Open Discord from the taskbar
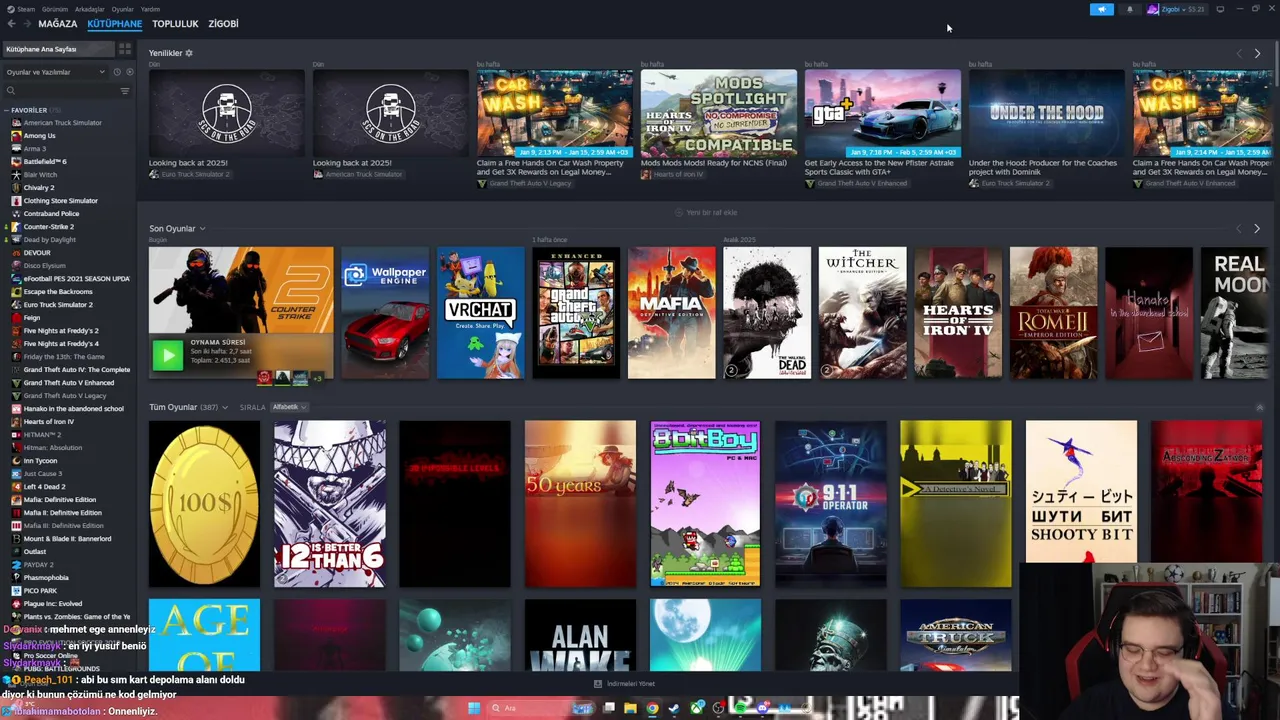The height and width of the screenshot is (720, 1280). 762,708
